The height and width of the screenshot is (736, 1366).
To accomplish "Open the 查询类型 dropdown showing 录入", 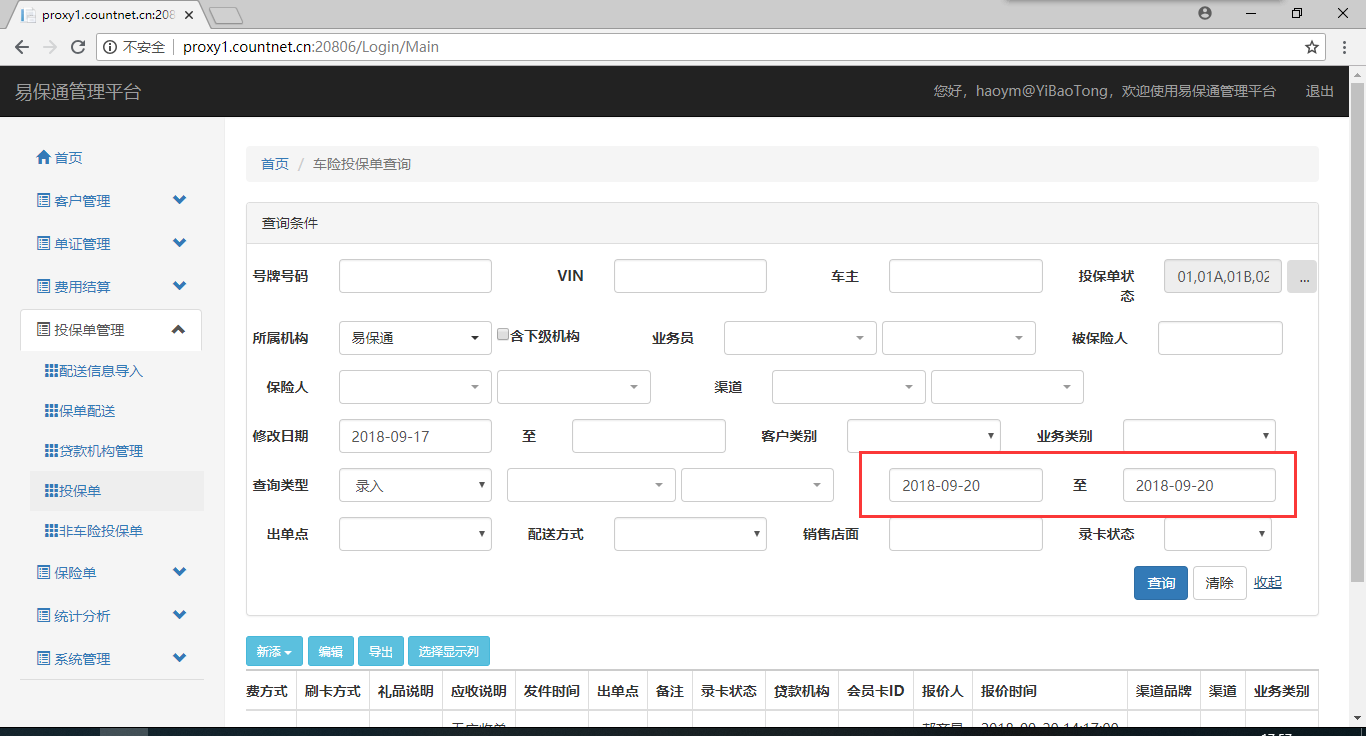I will 415,486.
